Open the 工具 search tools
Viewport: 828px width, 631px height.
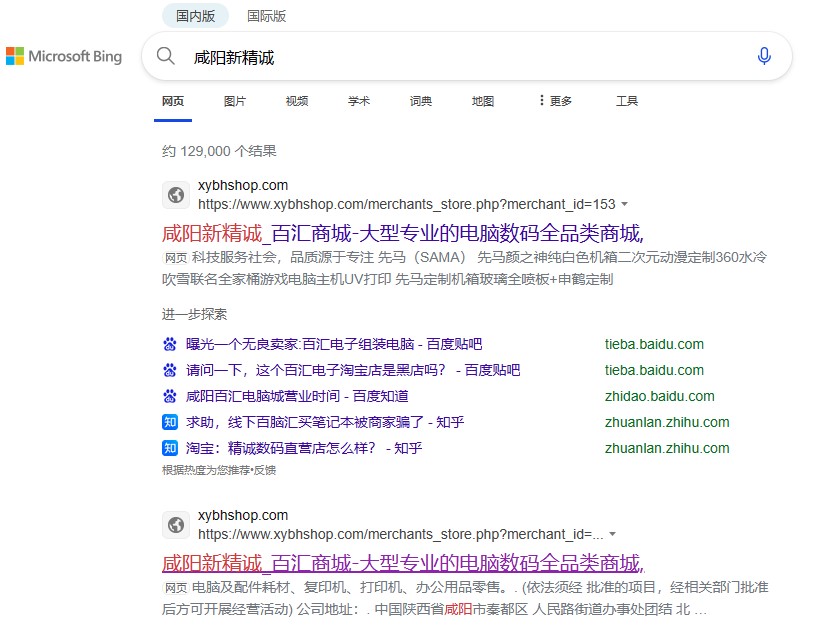click(627, 101)
